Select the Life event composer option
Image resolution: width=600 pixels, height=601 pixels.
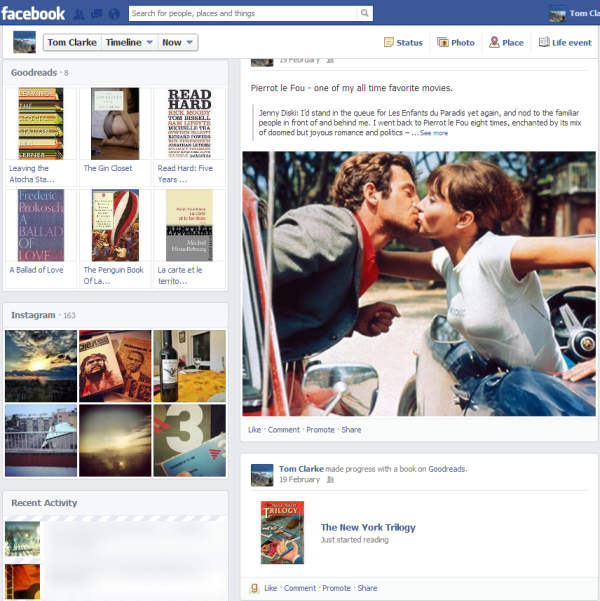point(565,43)
